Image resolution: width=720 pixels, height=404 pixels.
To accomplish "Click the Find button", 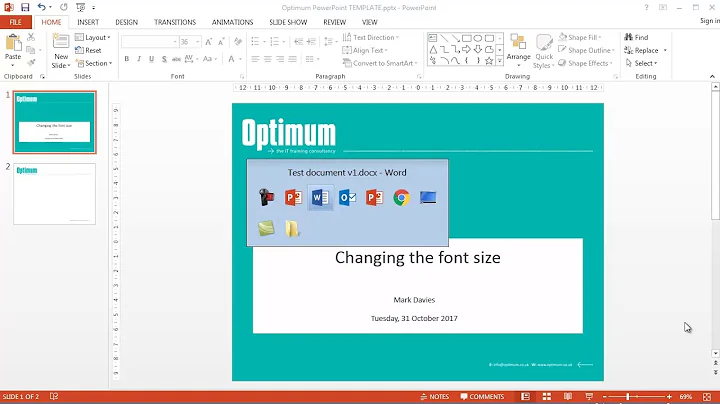I will [636, 37].
